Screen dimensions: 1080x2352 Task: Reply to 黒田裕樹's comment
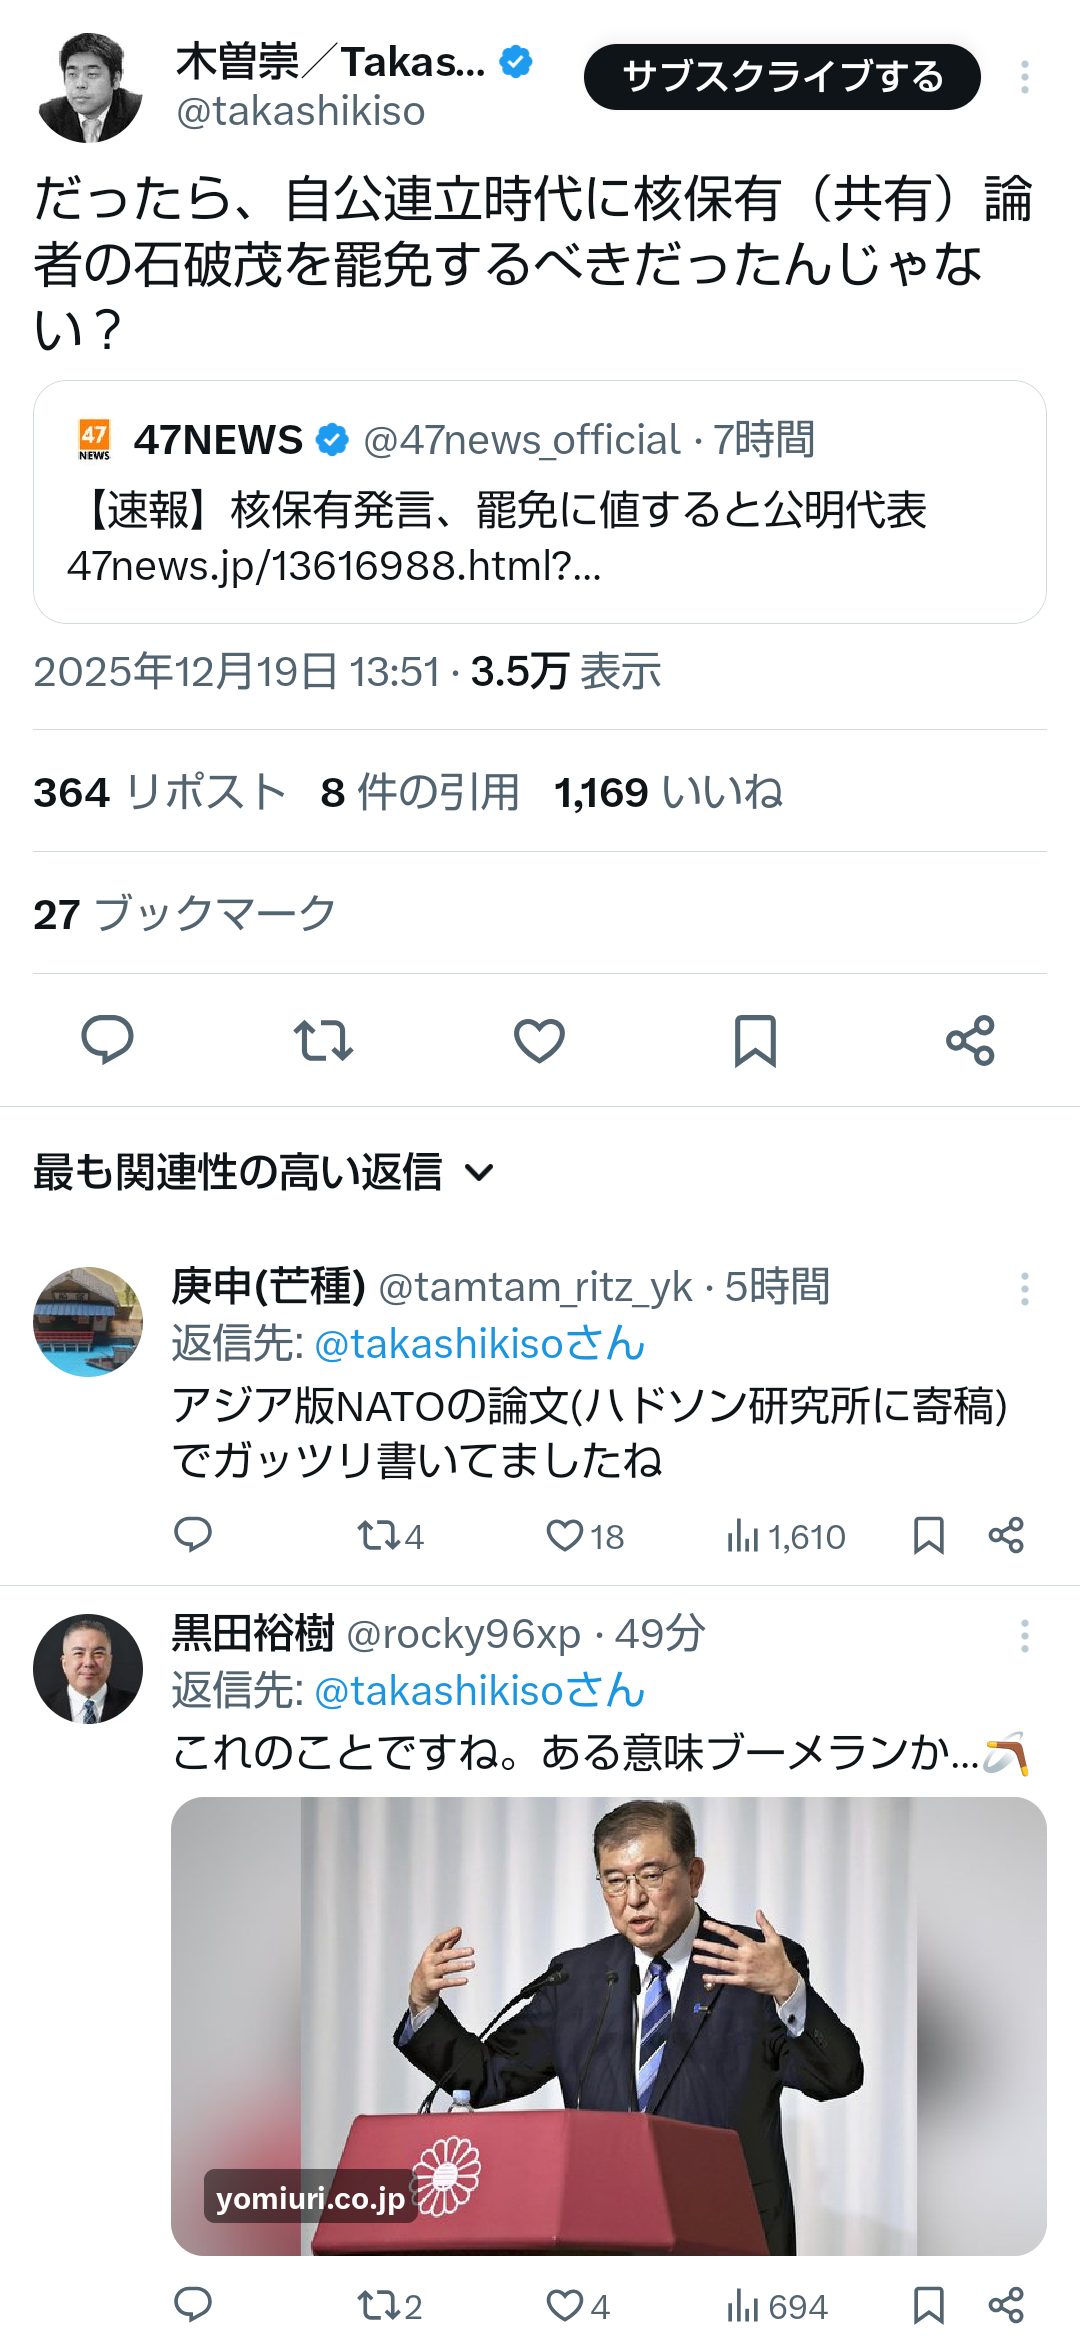click(x=193, y=2305)
